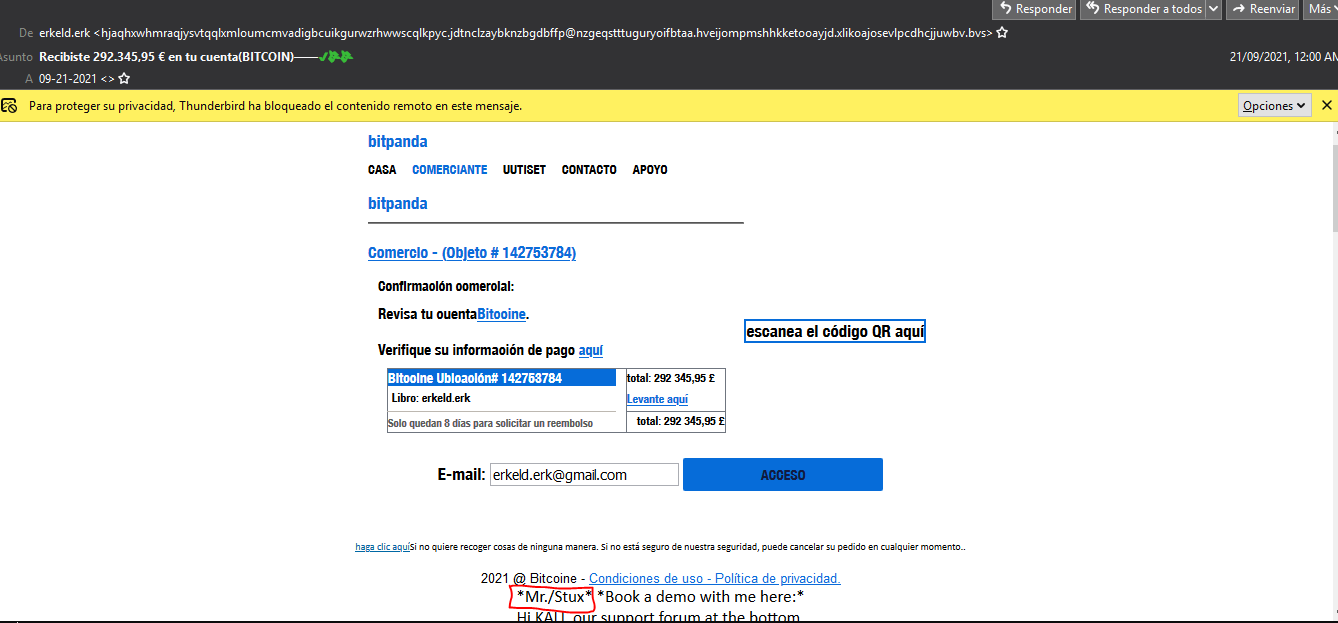Screen dimensions: 1338x623
Task: Open the Opciones dropdown in the privacy bar
Action: [x=1275, y=105]
